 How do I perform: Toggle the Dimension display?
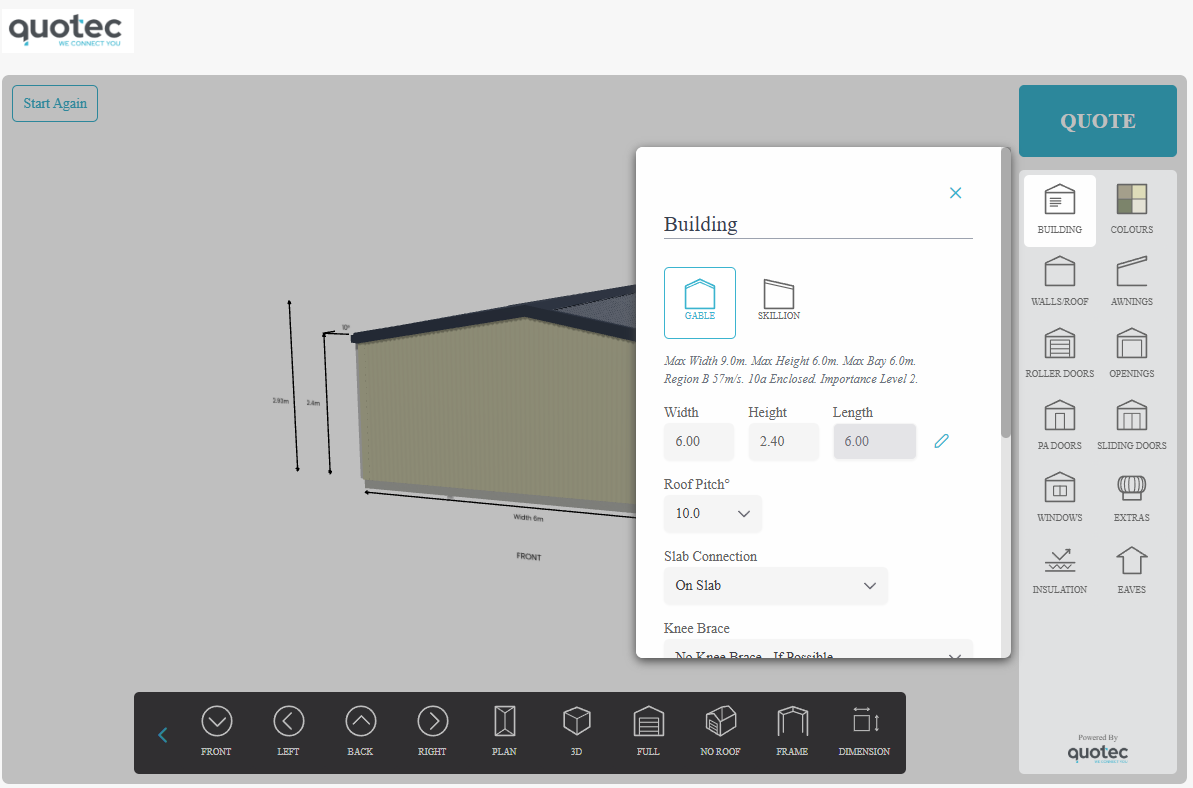pos(864,732)
